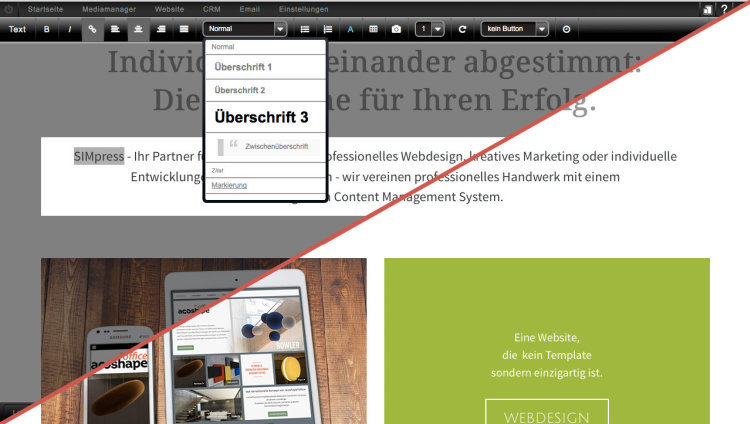
Task: Select 'Überschrift 3' from style list
Action: pos(262,117)
